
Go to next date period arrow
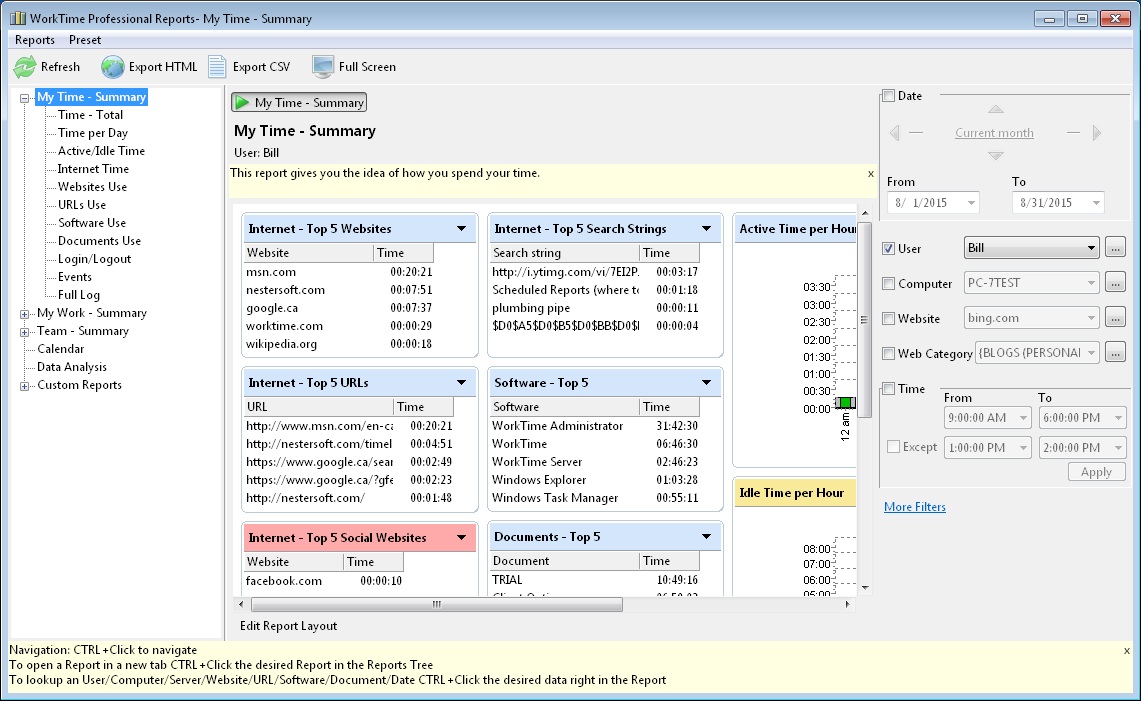1097,133
